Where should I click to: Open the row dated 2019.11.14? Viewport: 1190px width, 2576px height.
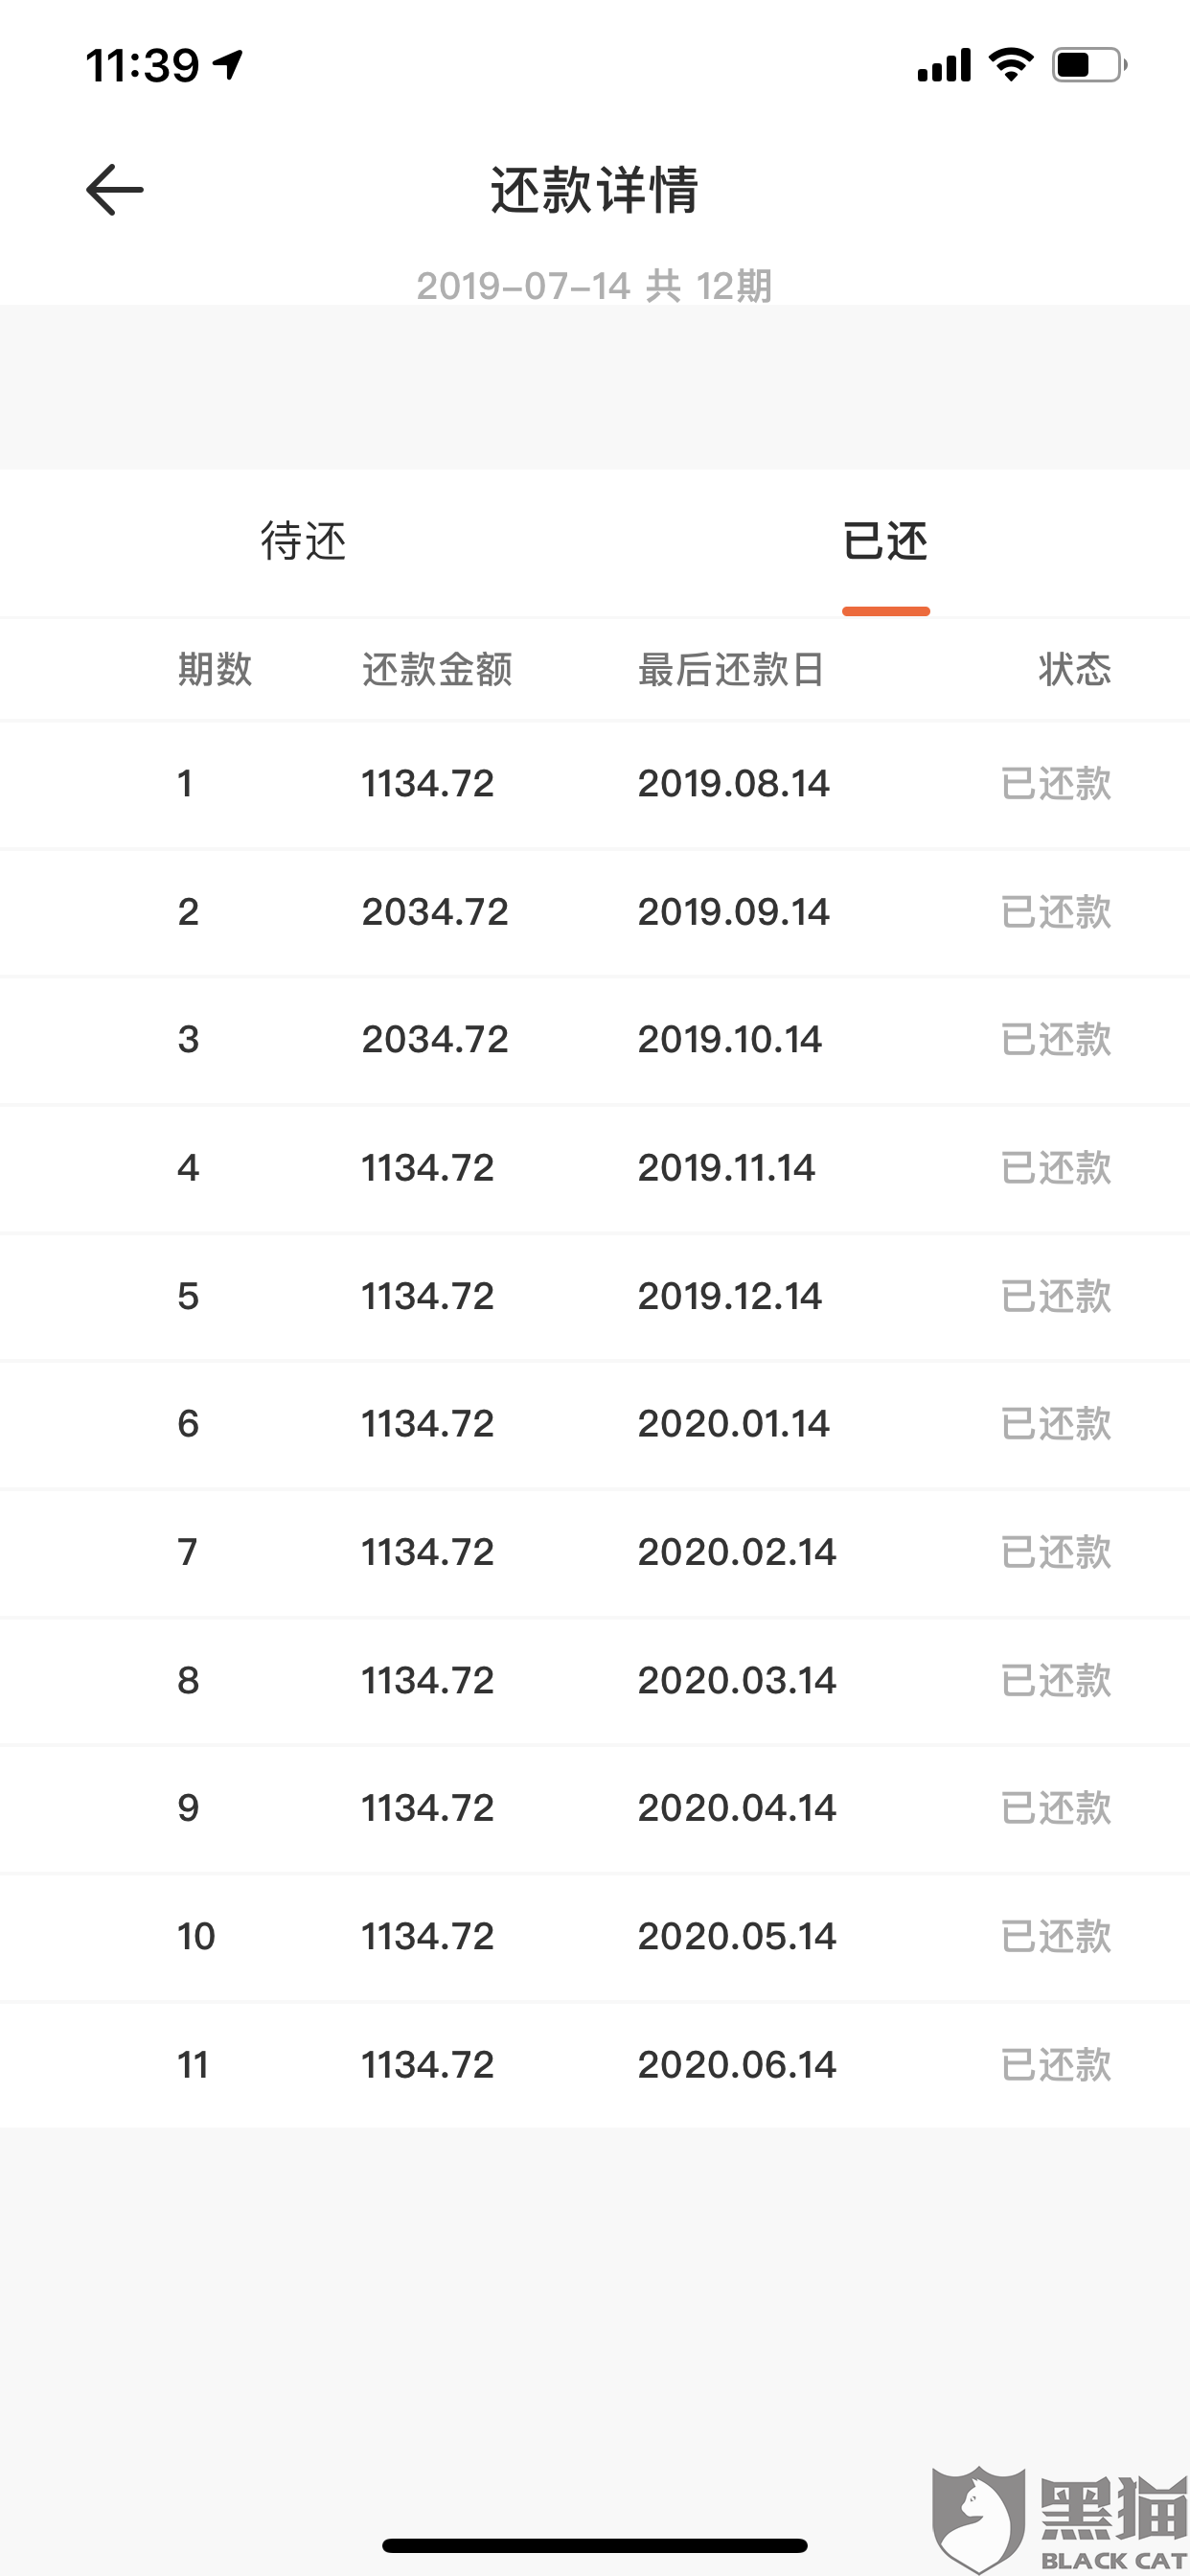pos(595,1168)
